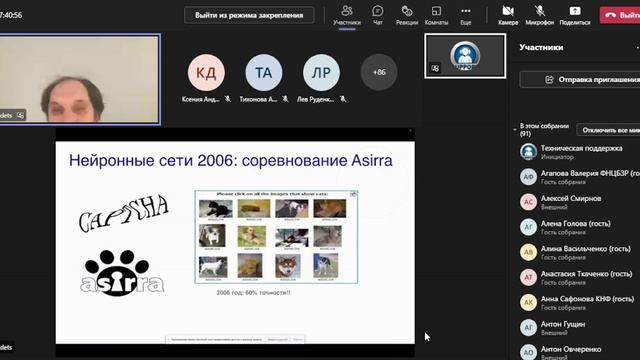Click the pinned speaker video thumbnail
This screenshot has width=640, height=360.
coord(80,79)
